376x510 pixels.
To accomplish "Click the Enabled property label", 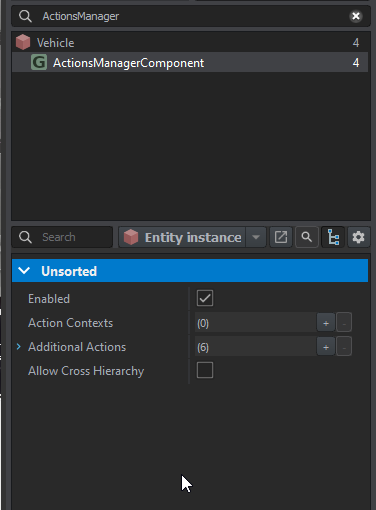I will [x=49, y=299].
